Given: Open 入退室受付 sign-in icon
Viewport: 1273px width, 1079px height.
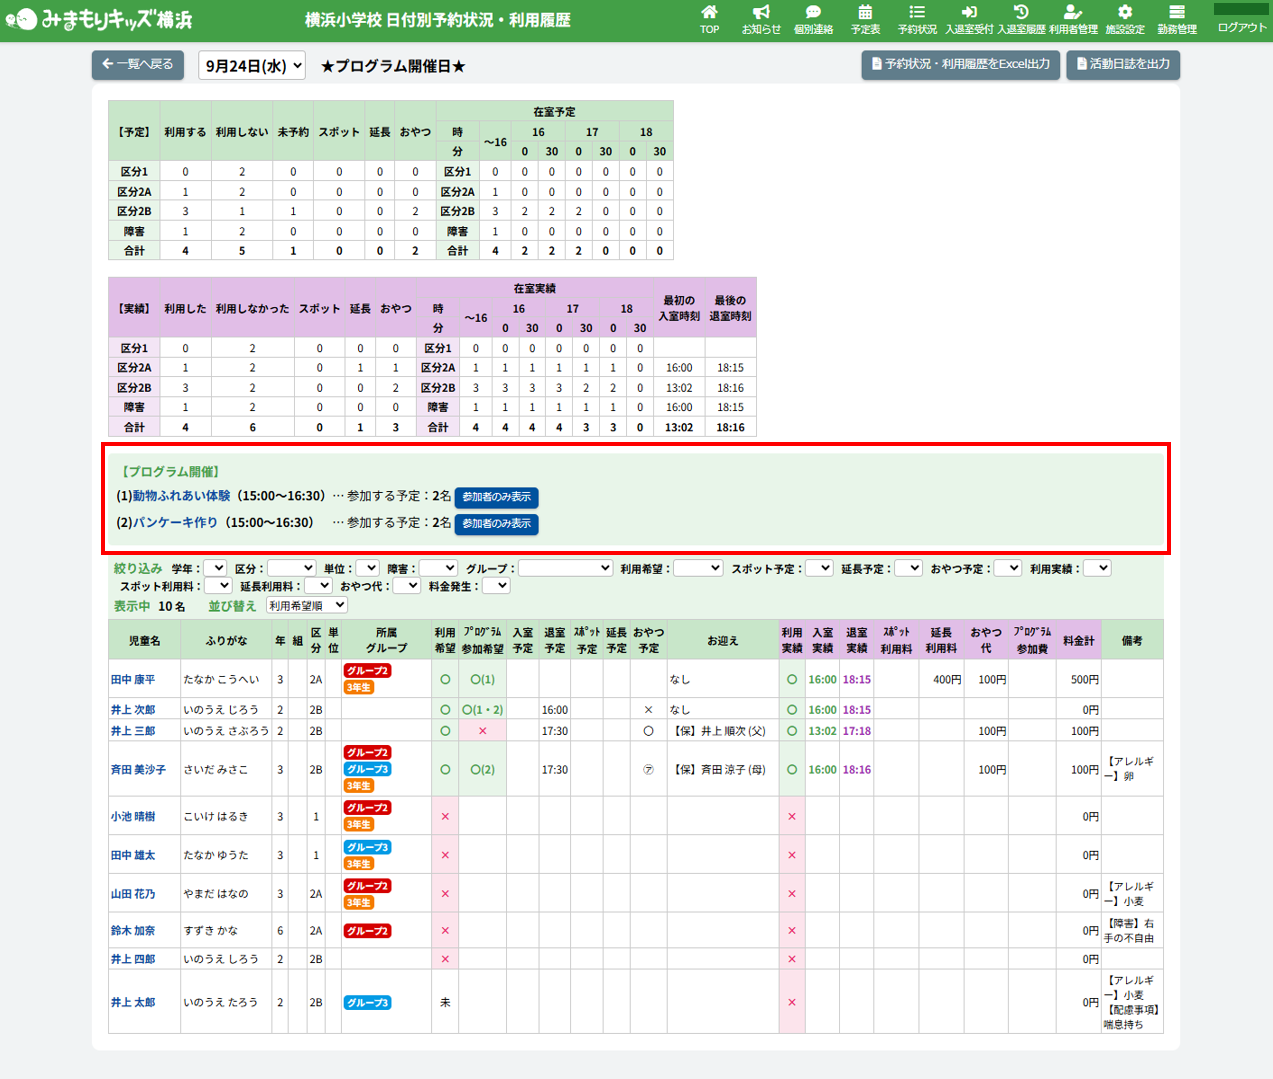Looking at the screenshot, I should [968, 19].
